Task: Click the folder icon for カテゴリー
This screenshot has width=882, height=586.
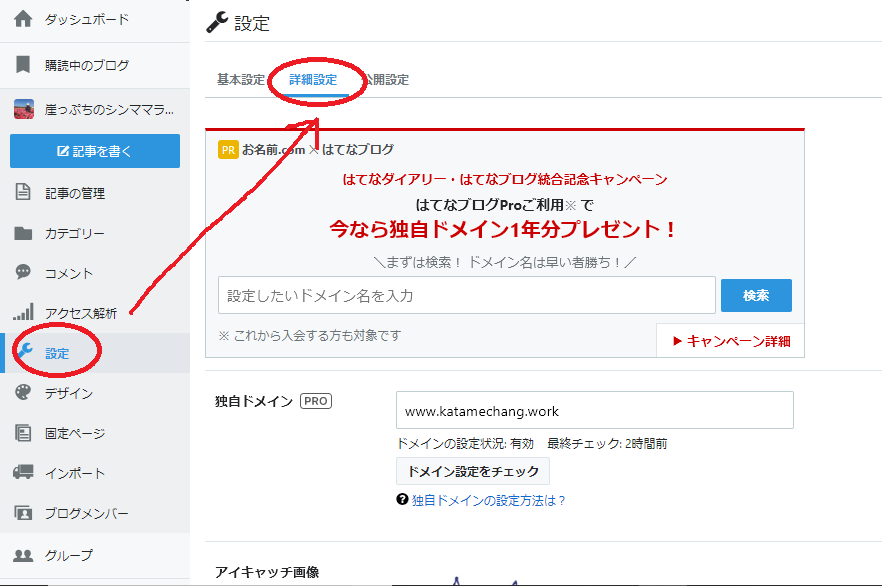Action: coord(23,233)
